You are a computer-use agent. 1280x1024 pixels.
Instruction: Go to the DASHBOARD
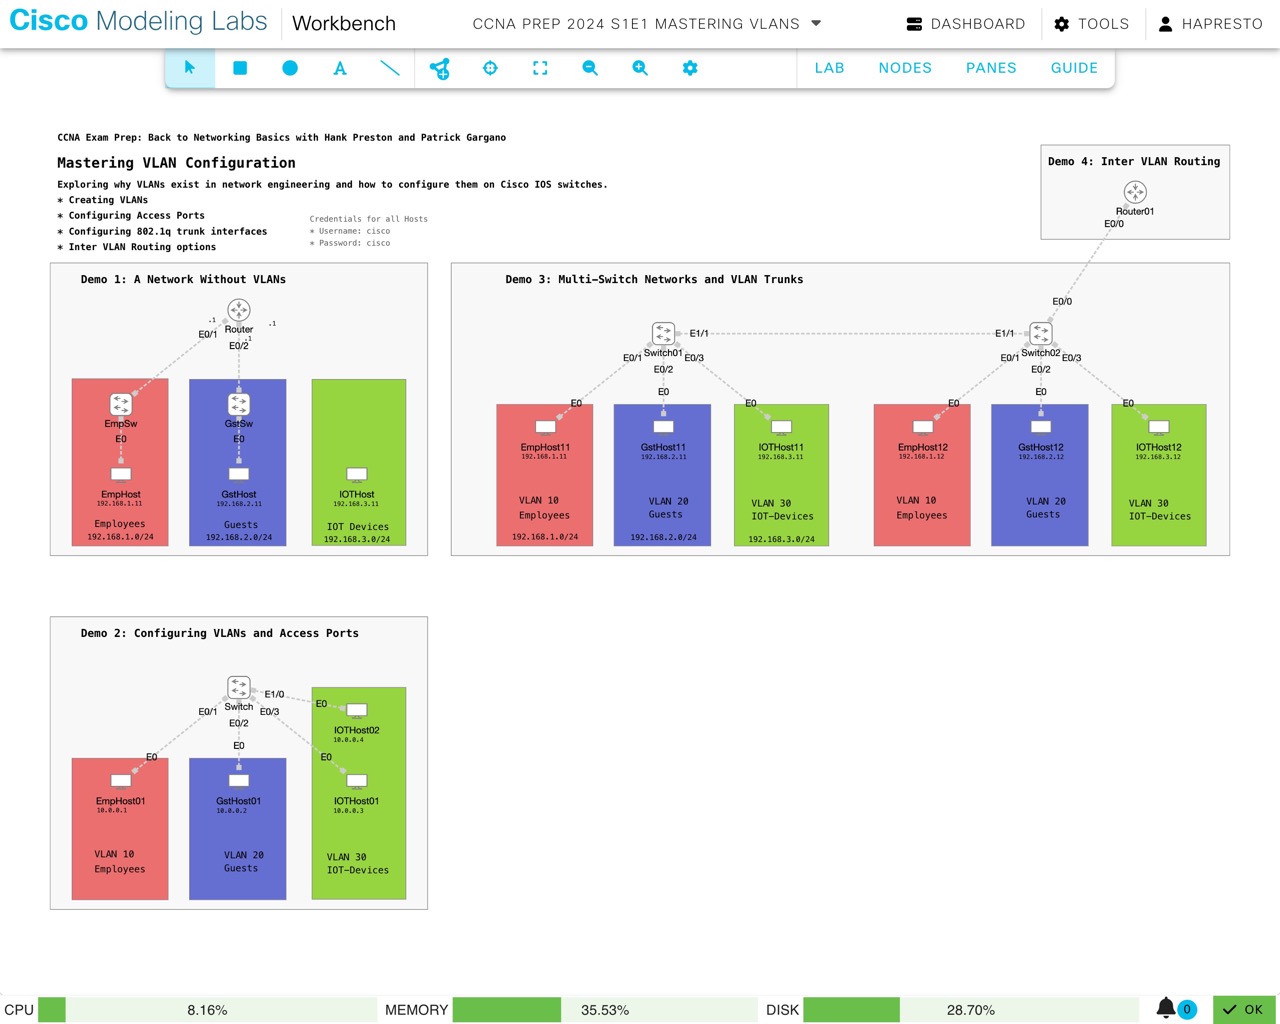965,24
